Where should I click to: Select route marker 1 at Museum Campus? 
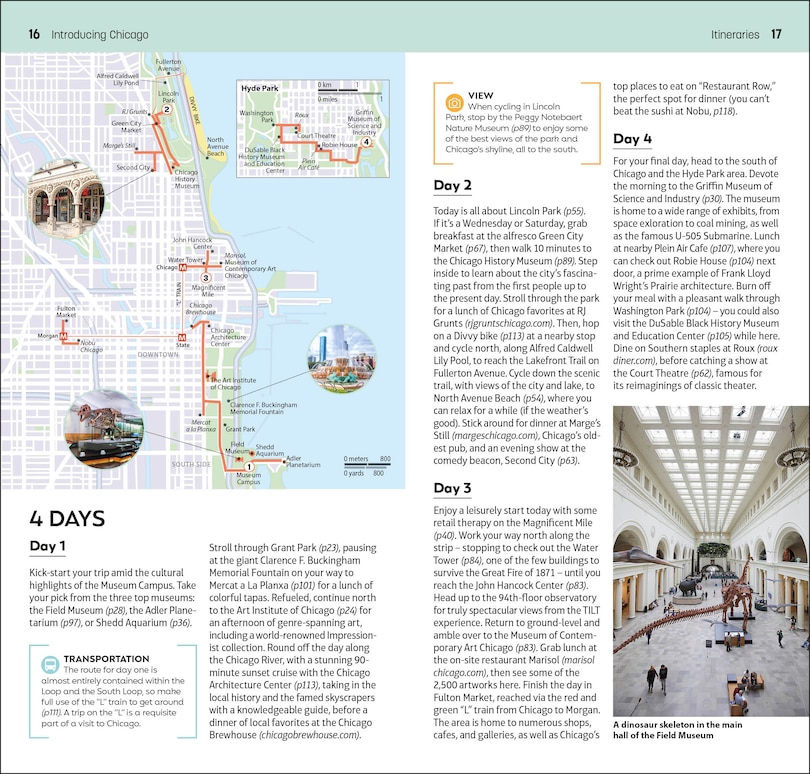point(250,467)
